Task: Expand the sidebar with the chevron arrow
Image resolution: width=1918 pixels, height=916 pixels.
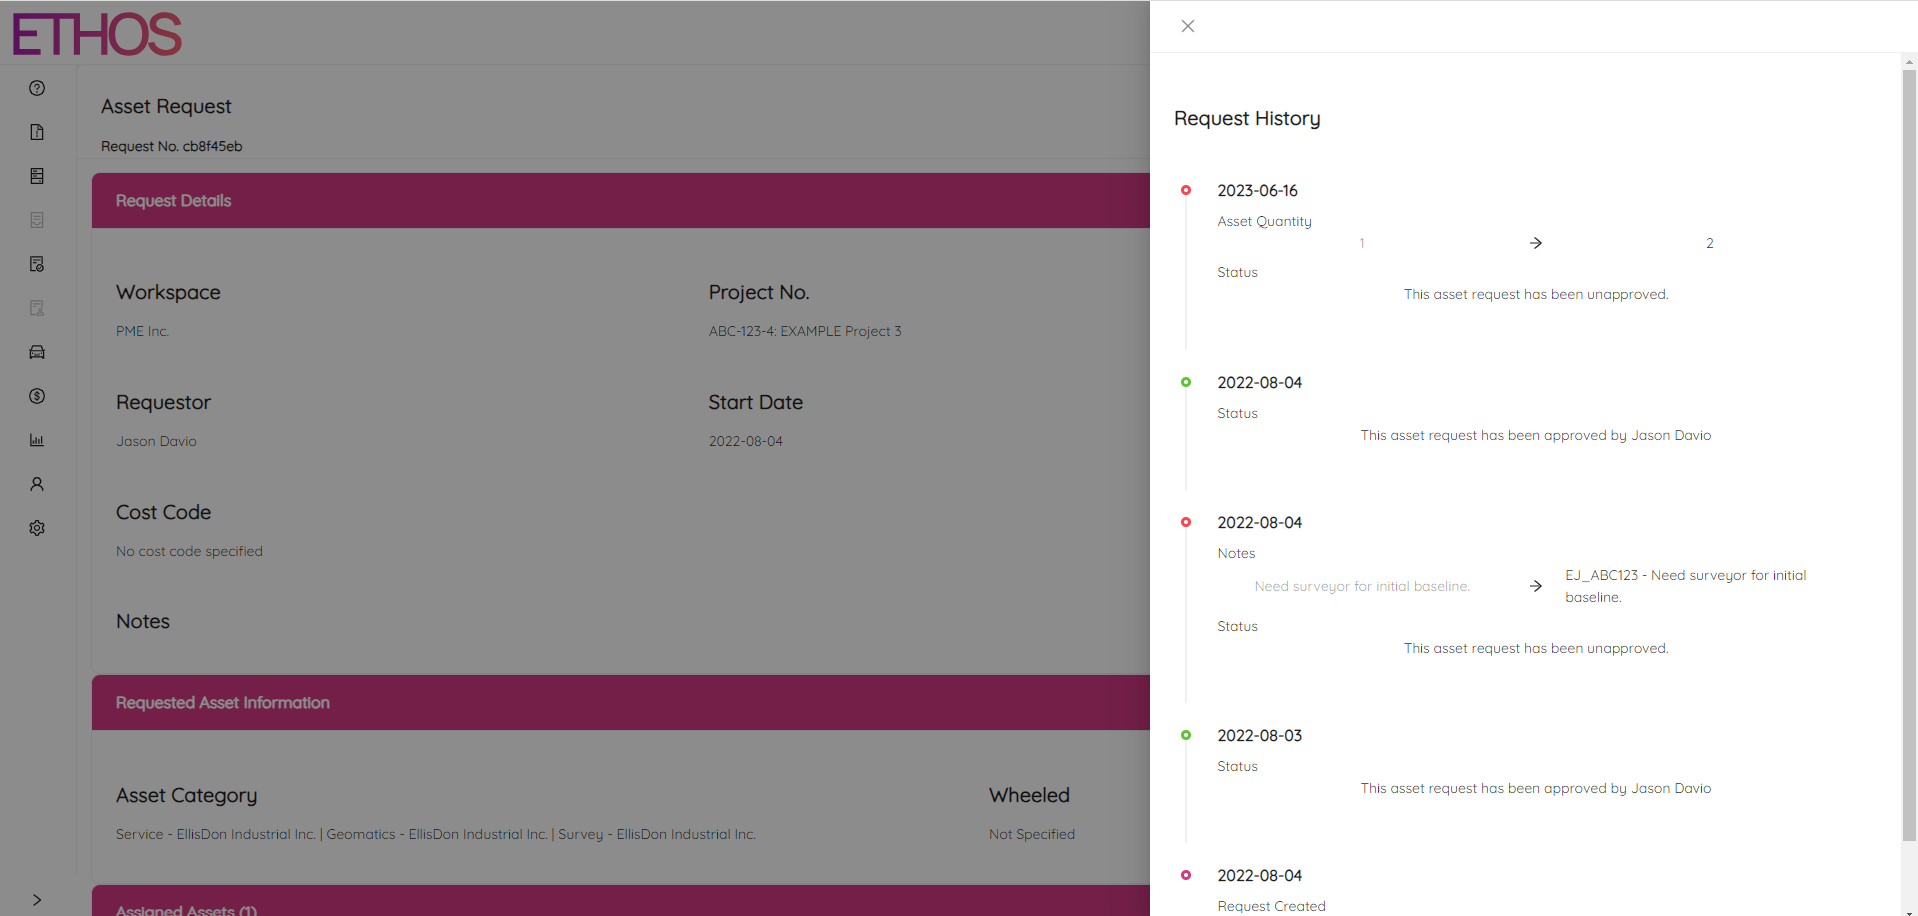Action: (37, 899)
